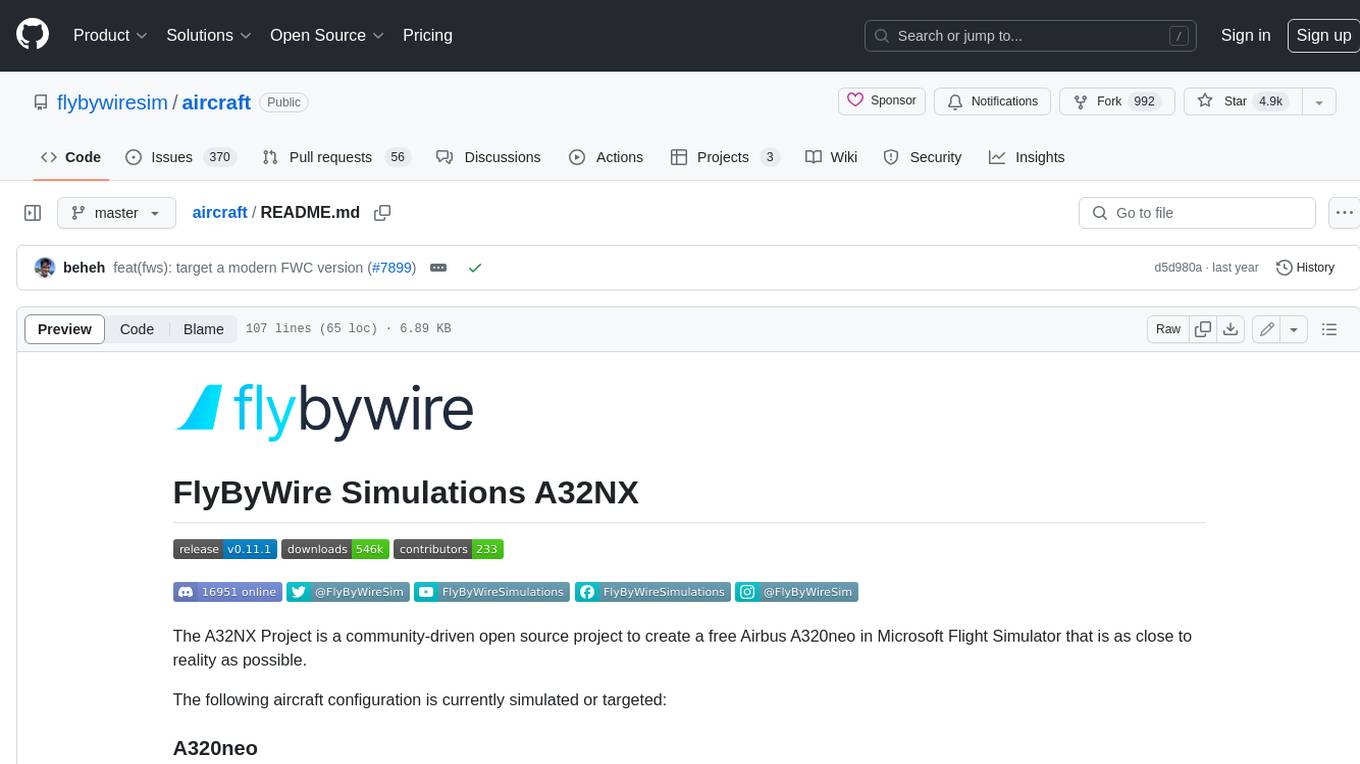Expand the Open Source menu
Screen dimensions: 1360x764
coord(327,35)
